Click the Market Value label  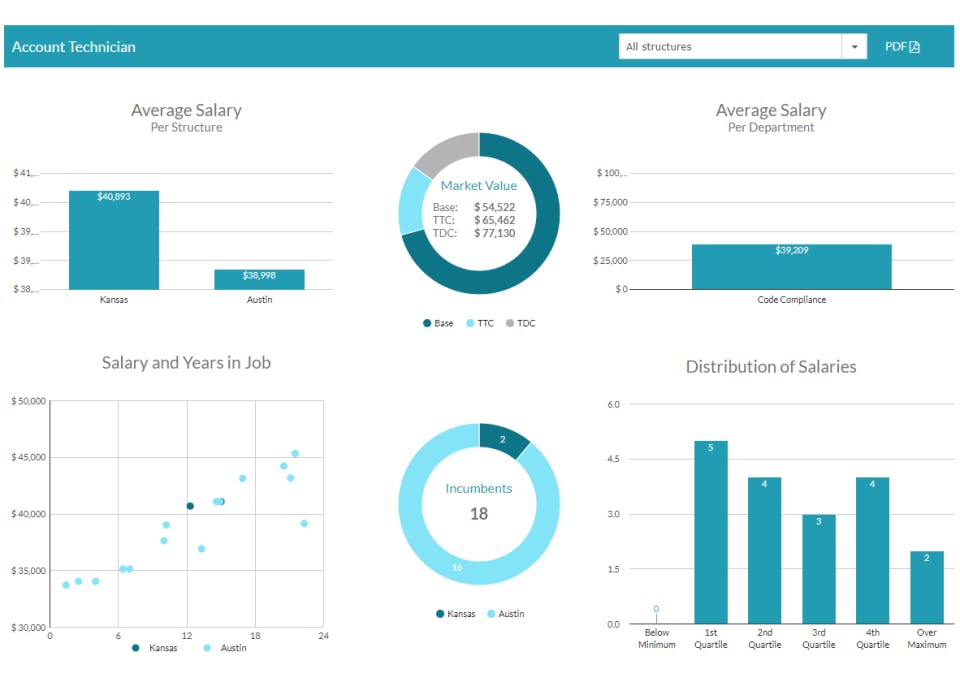(479, 185)
